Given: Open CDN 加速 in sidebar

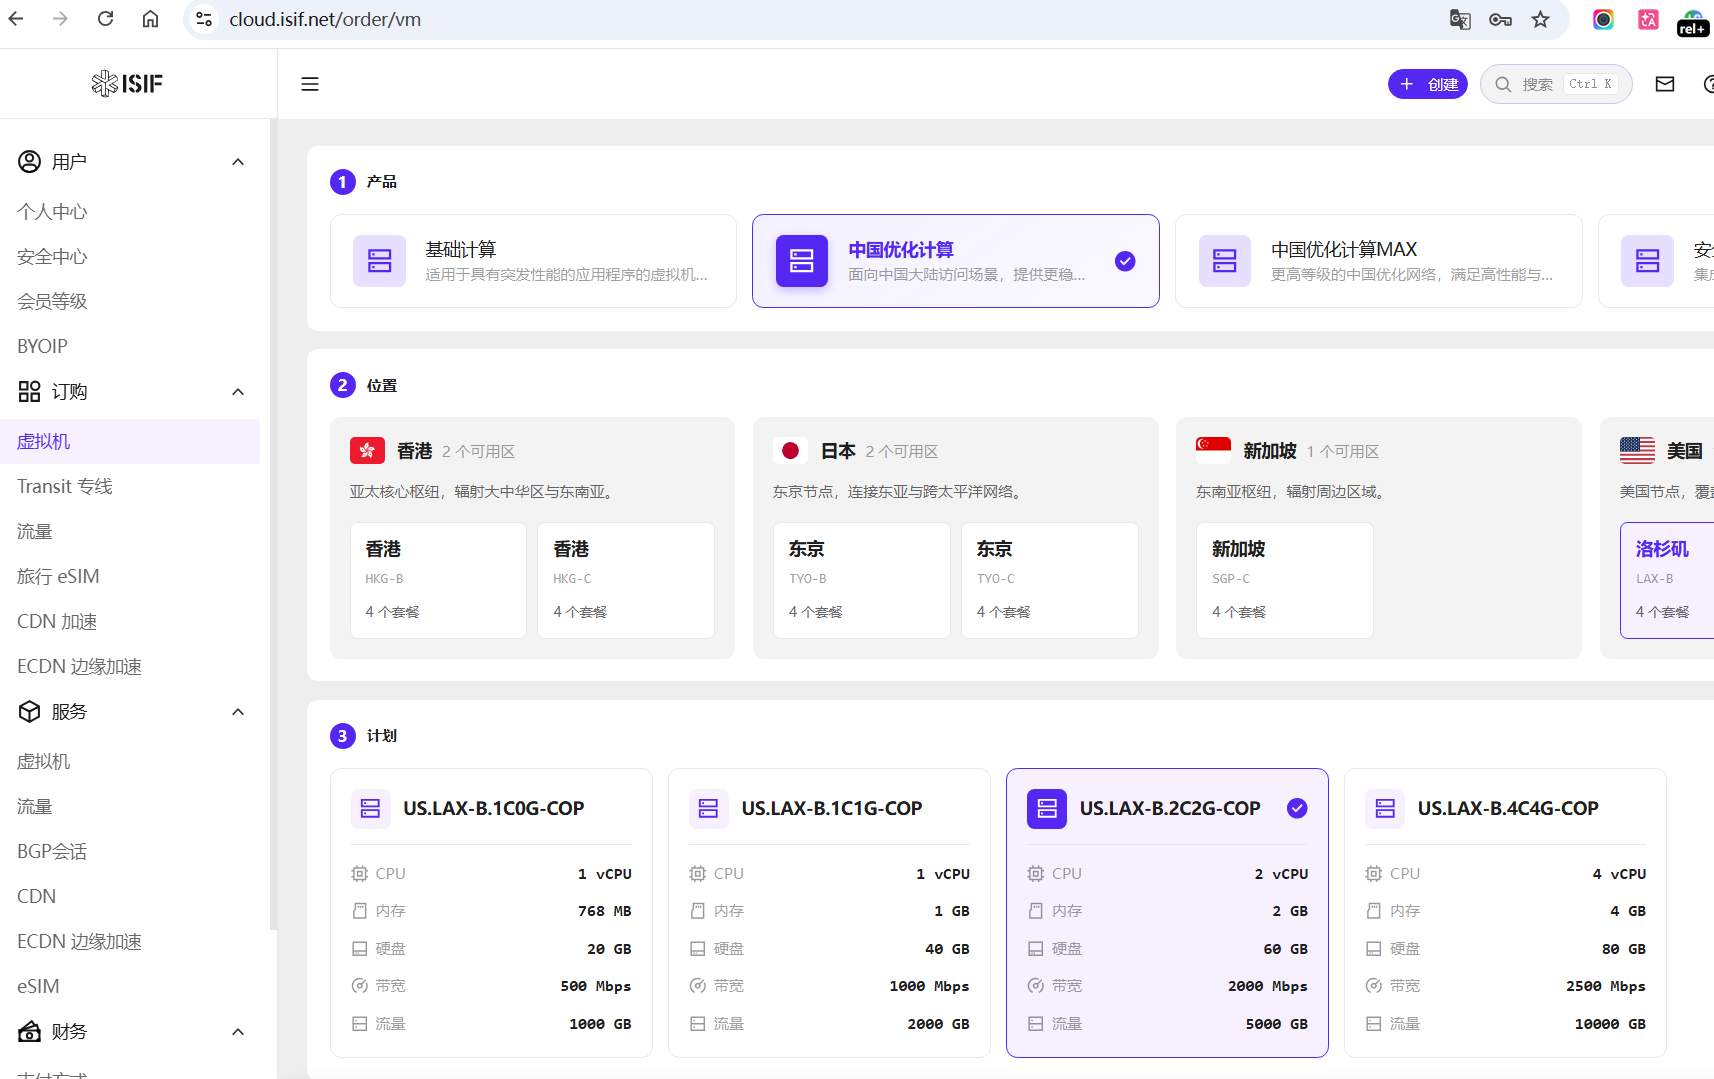Looking at the screenshot, I should (57, 621).
